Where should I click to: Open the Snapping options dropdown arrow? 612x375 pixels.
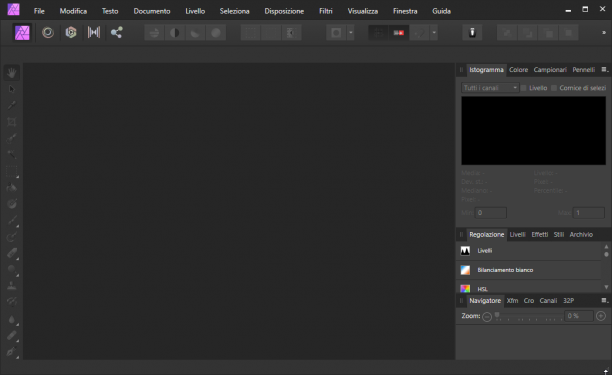434,33
